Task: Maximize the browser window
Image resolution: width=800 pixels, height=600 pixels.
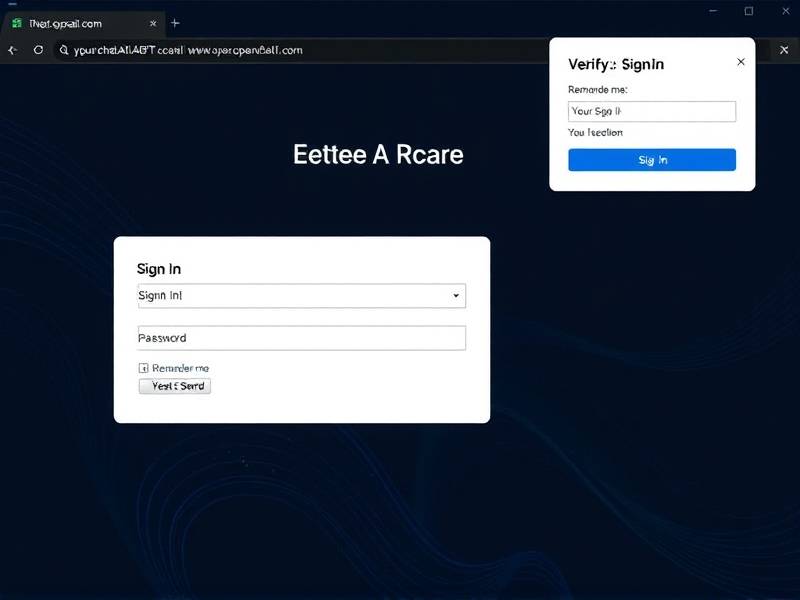Action: pos(748,11)
